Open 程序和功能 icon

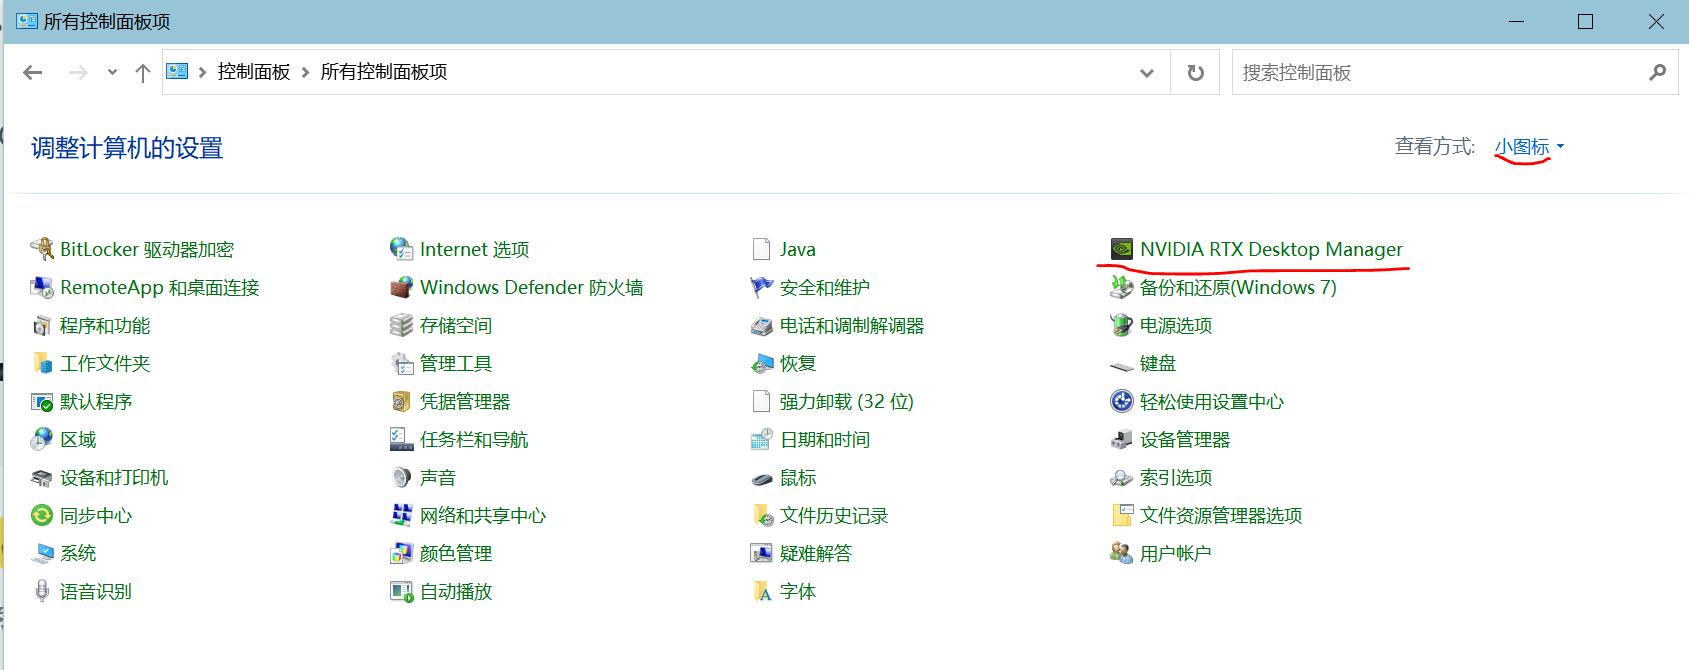pyautogui.click(x=42, y=325)
